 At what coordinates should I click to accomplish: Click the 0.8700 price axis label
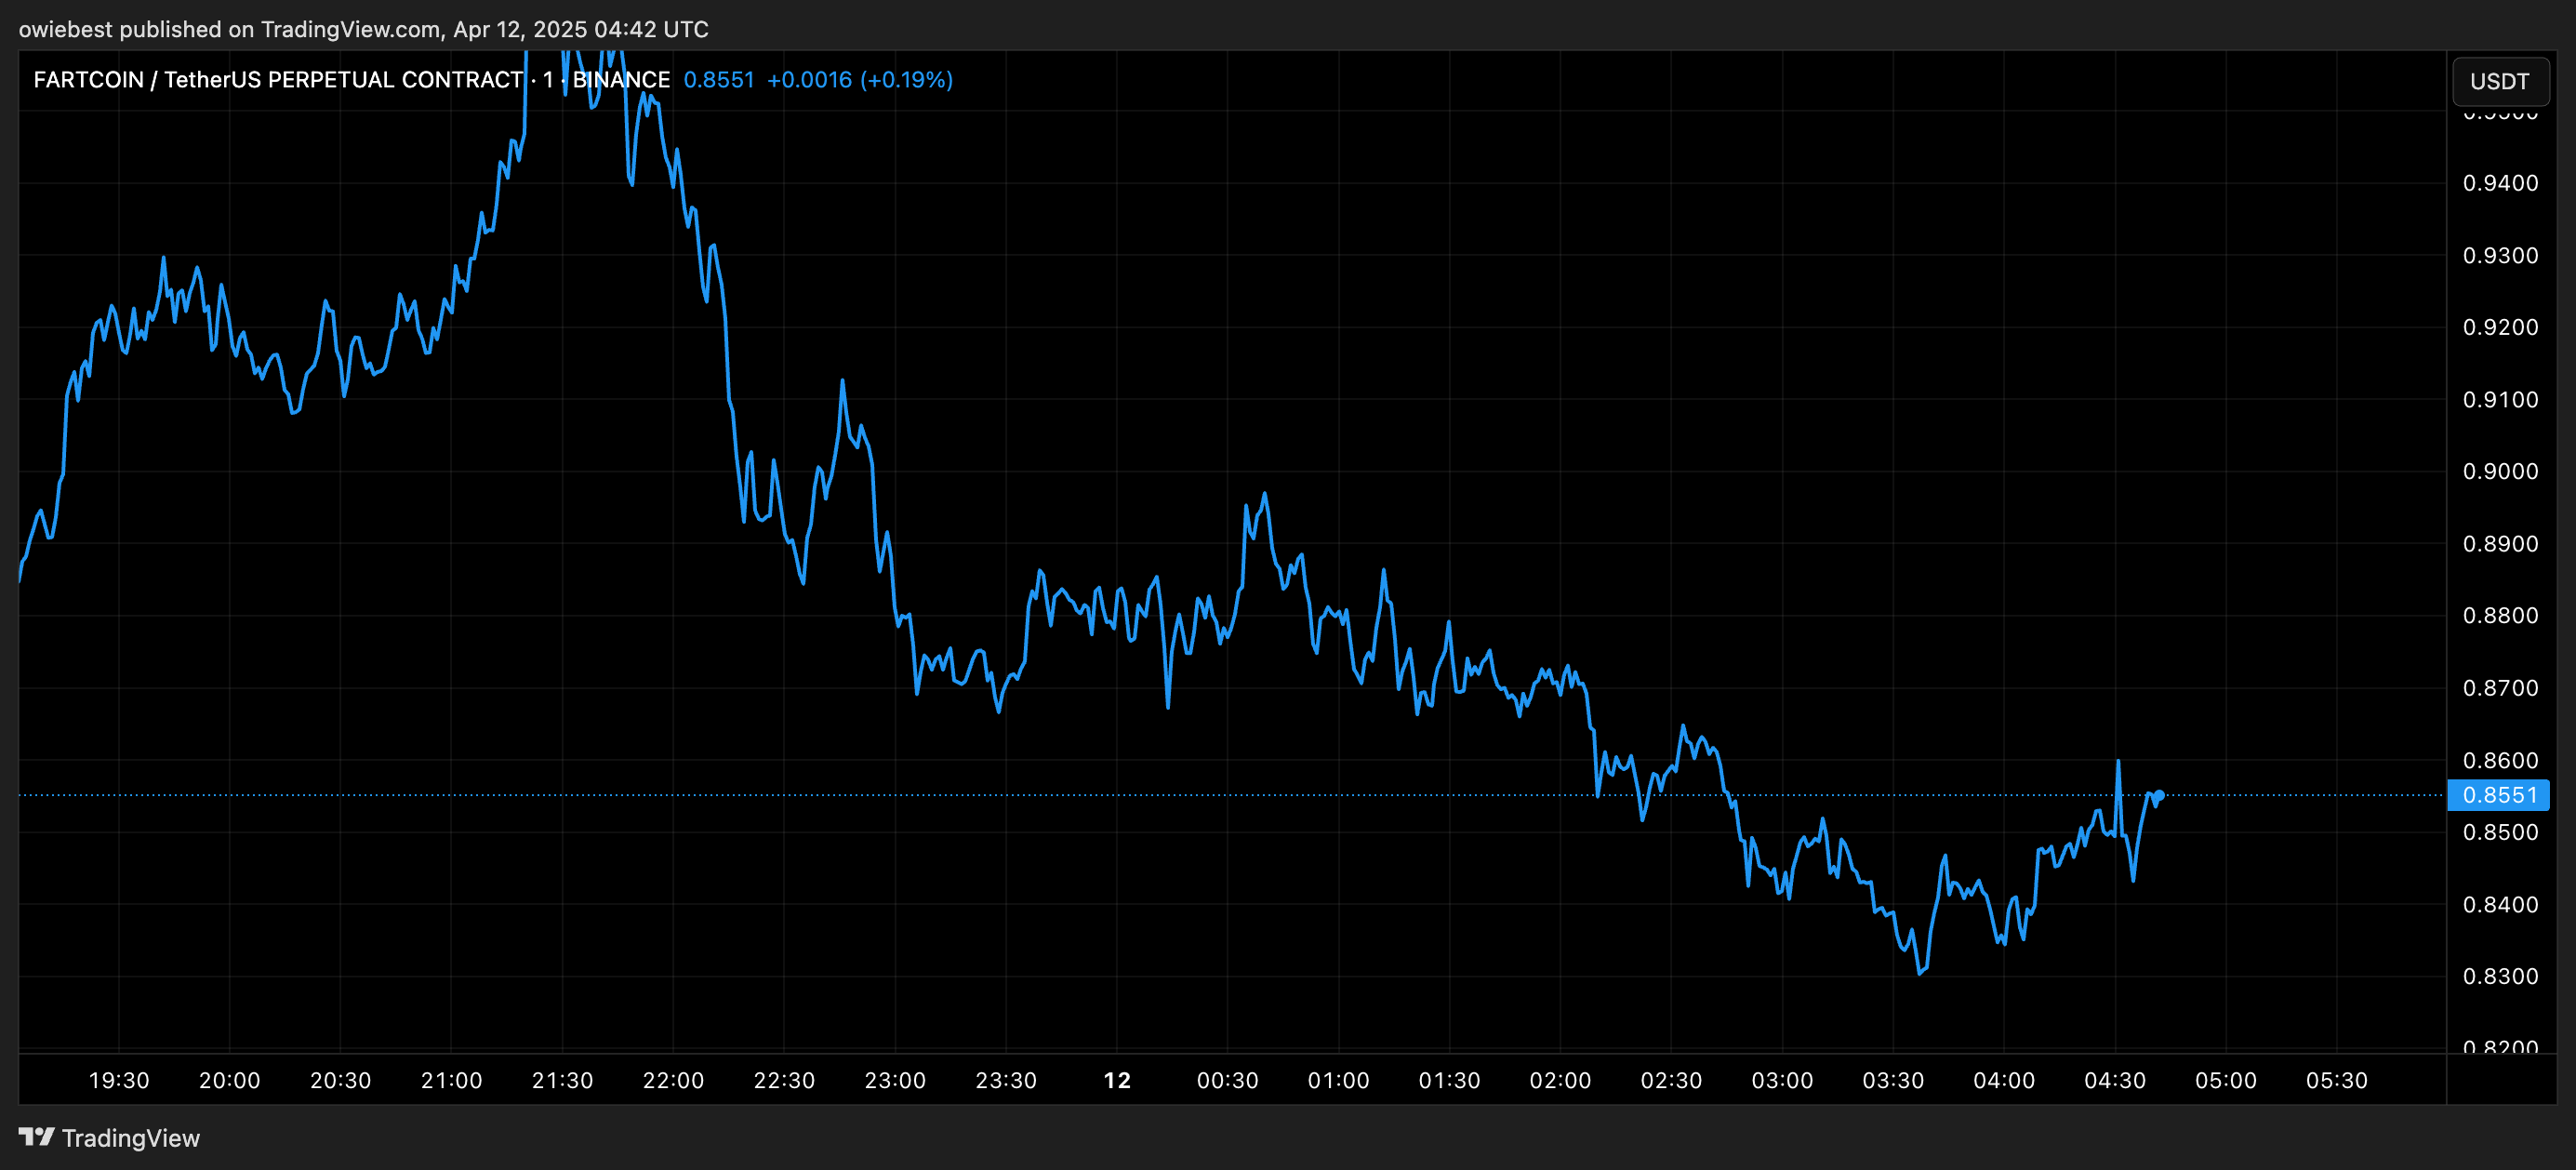click(x=2499, y=688)
